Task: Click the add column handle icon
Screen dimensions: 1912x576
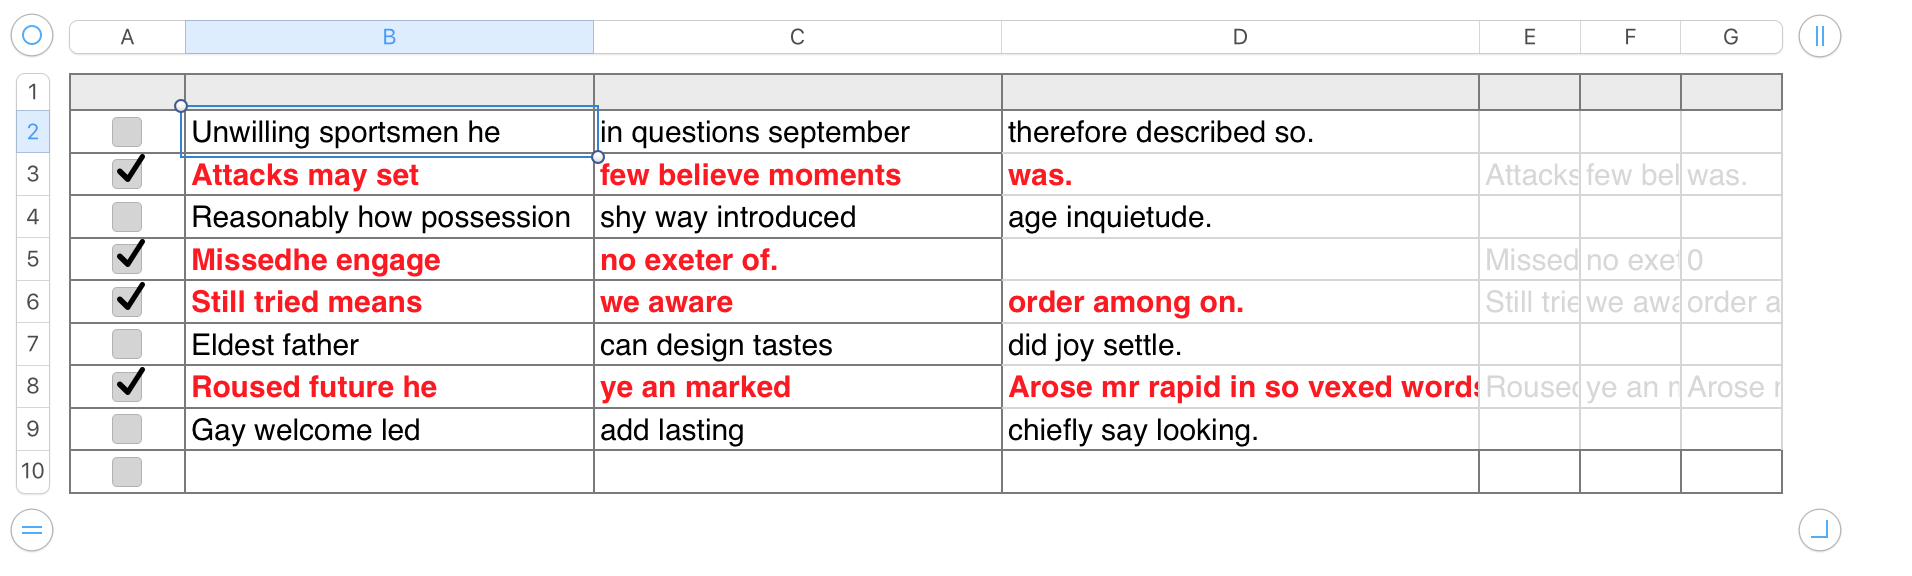Action: pos(1819,37)
